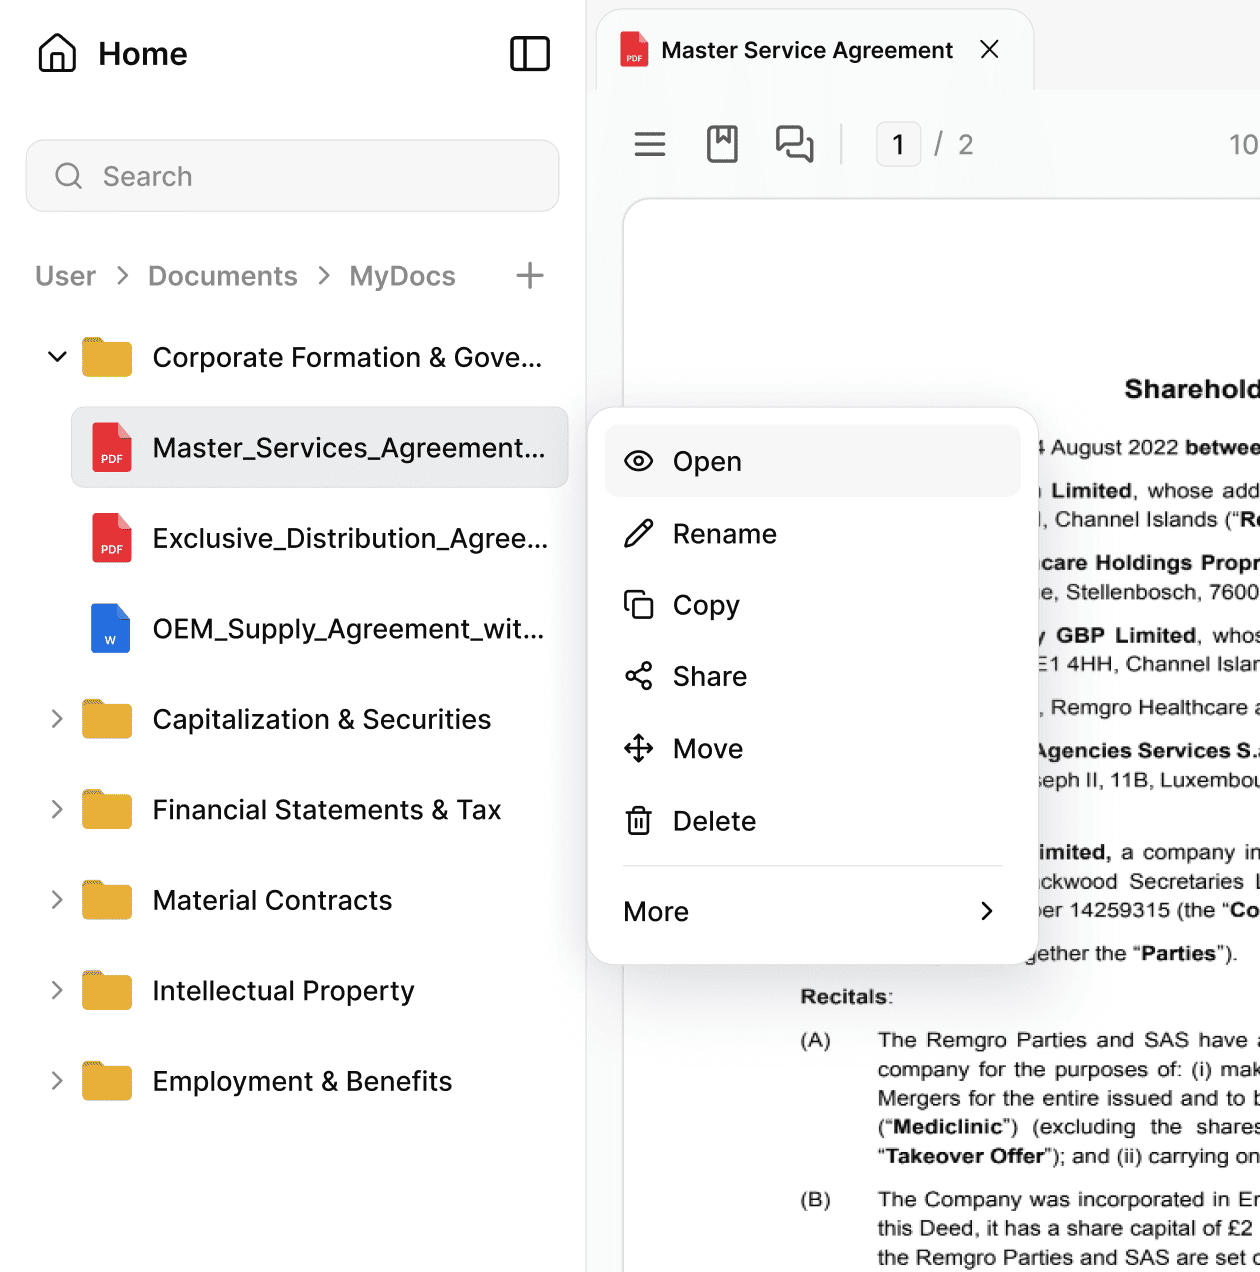Viewport: 1260px width, 1272px height.
Task: Expand the Intellectual Property folder
Action: [57, 990]
